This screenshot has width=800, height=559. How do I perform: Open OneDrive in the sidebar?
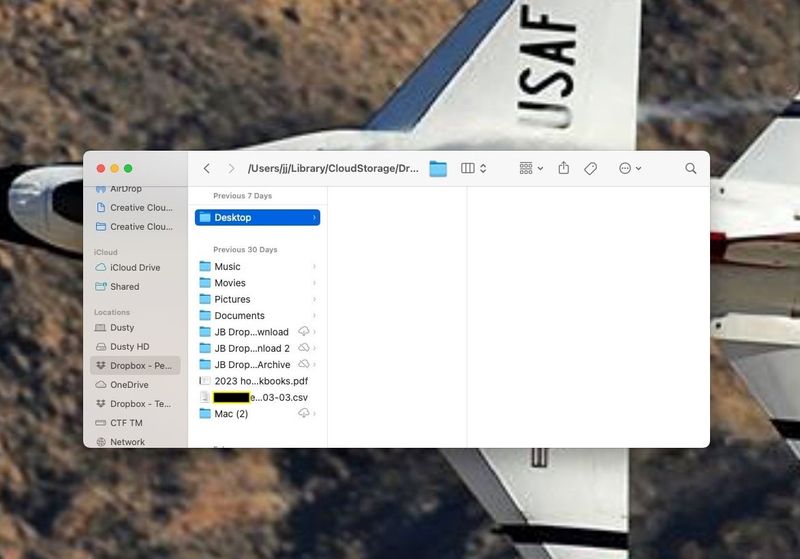tap(135, 385)
